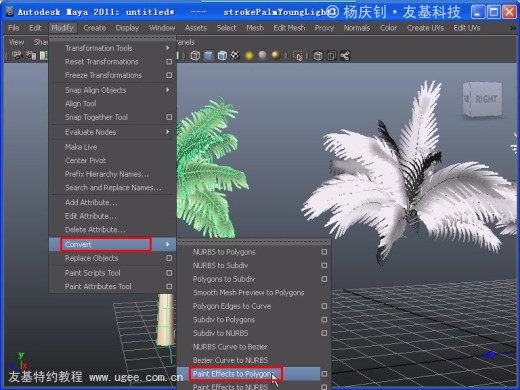
Task: Choose Search and Replace Names entry
Action: click(113, 188)
